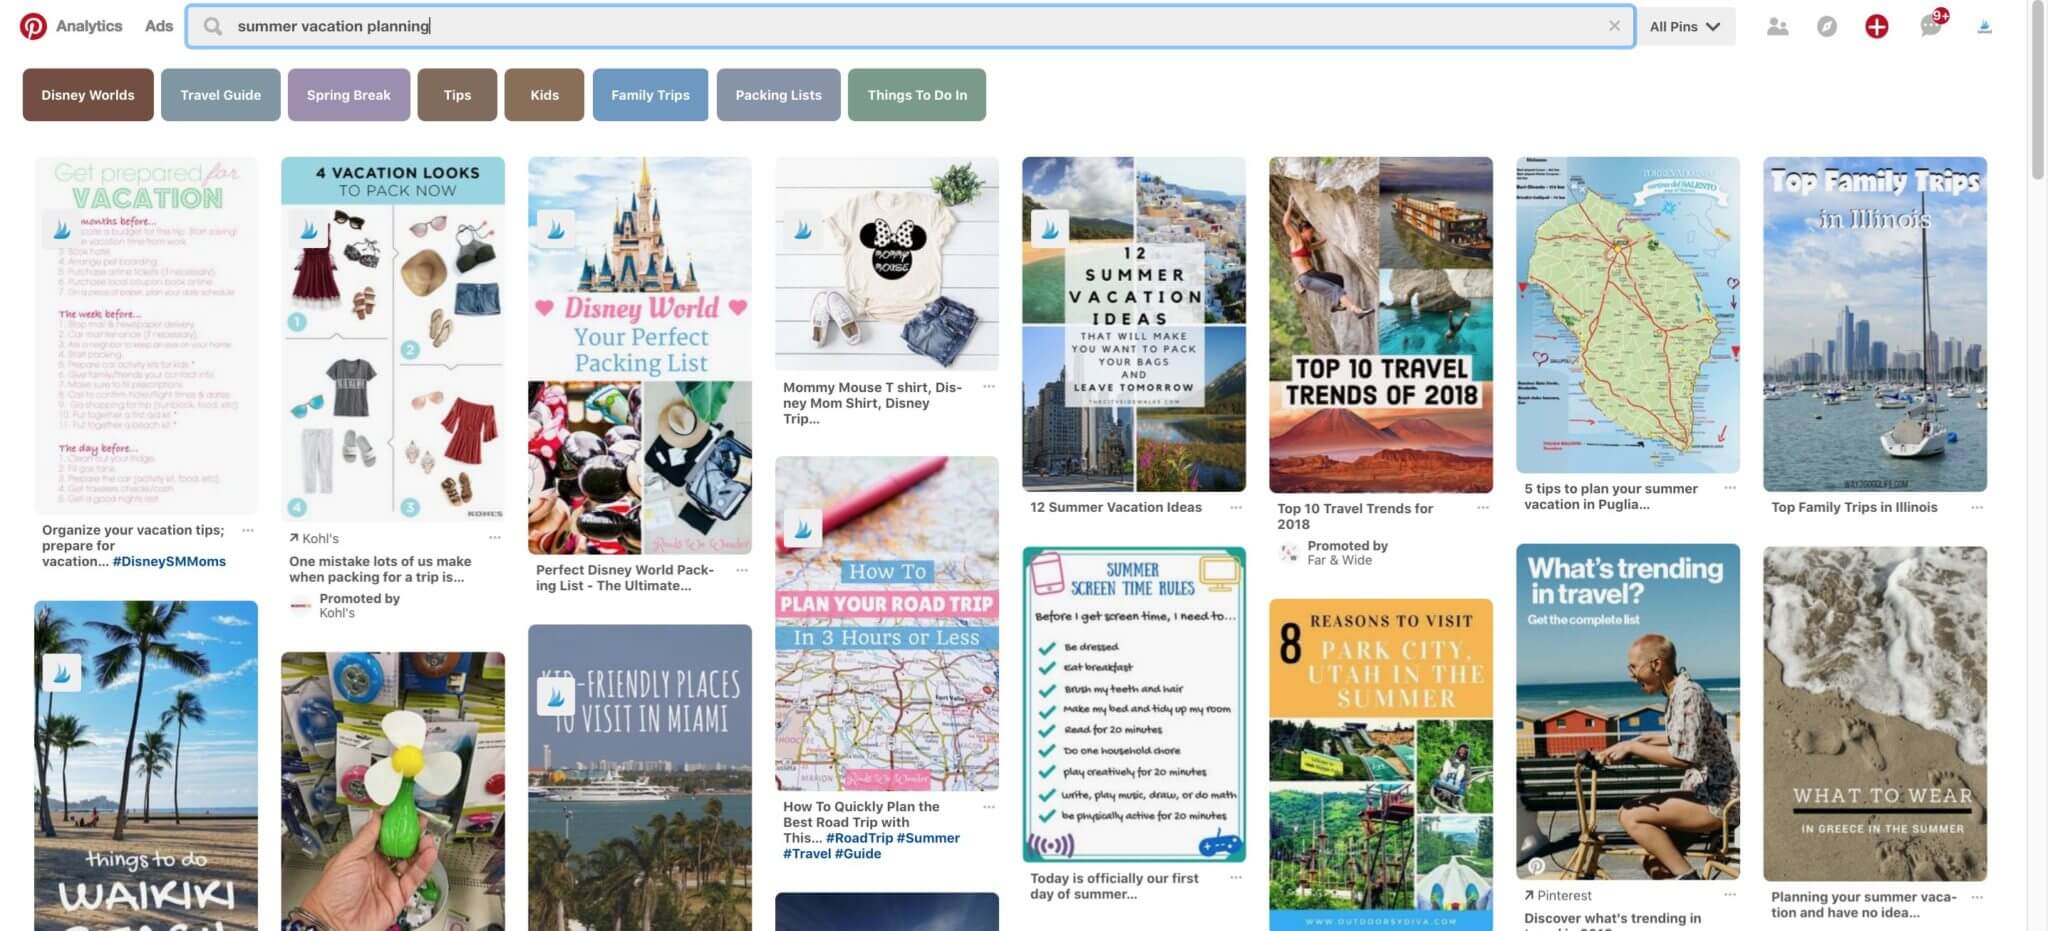
Task: Clear the search field with X
Action: (1614, 26)
